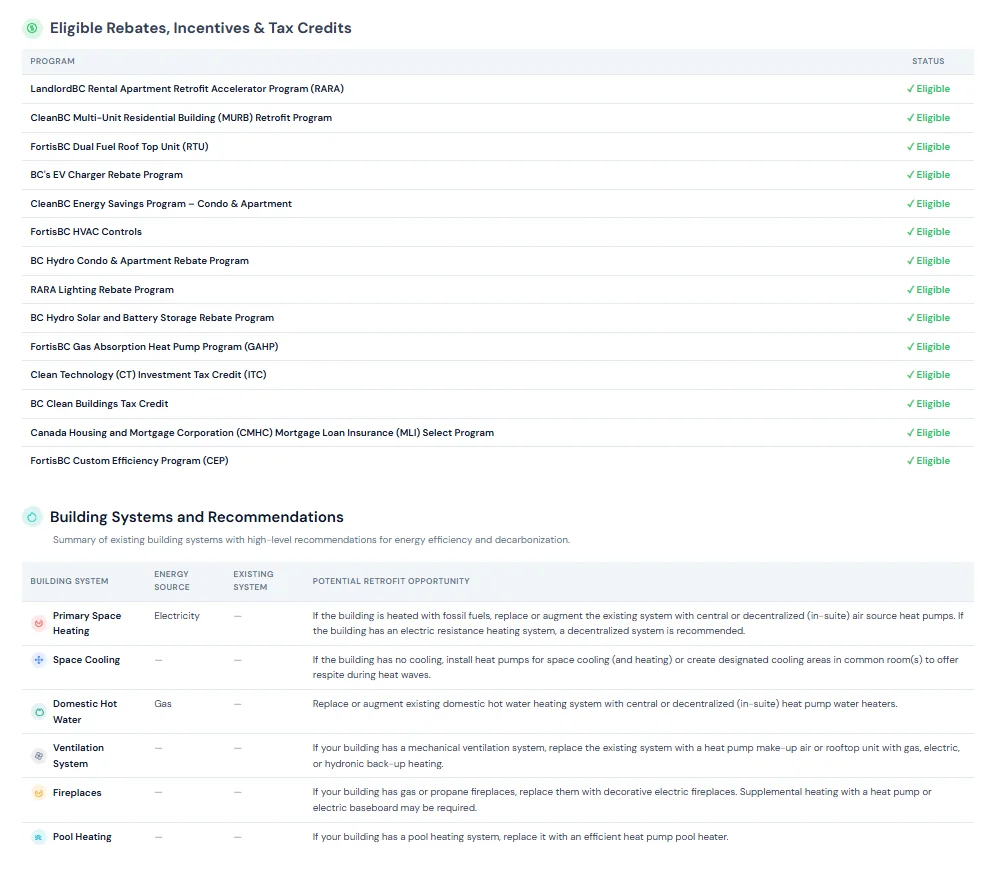Click the Space Cooling label
This screenshot has height=873, width=995.
(86, 660)
